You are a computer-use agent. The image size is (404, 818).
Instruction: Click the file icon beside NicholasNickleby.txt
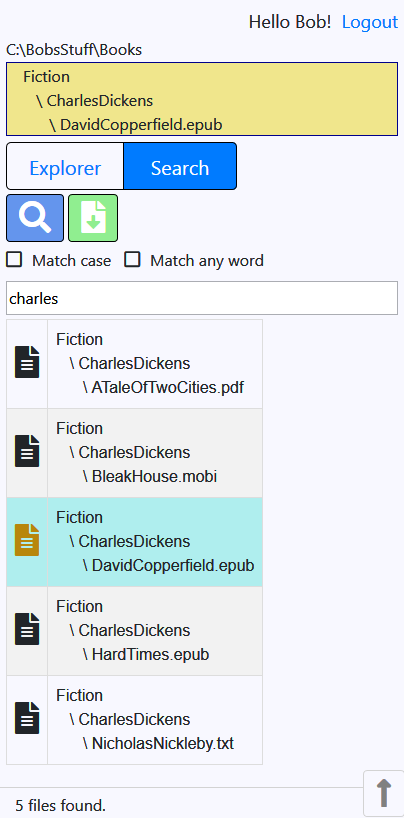27,718
